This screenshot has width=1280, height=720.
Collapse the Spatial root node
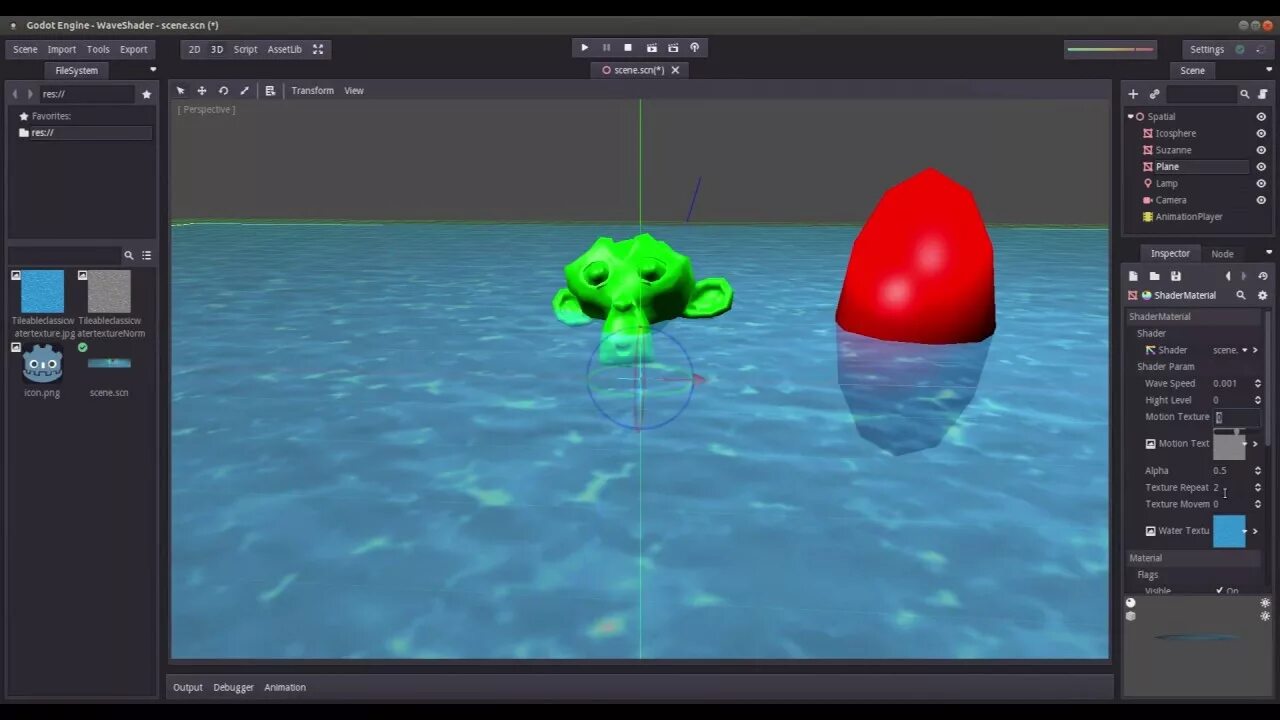click(x=1130, y=117)
